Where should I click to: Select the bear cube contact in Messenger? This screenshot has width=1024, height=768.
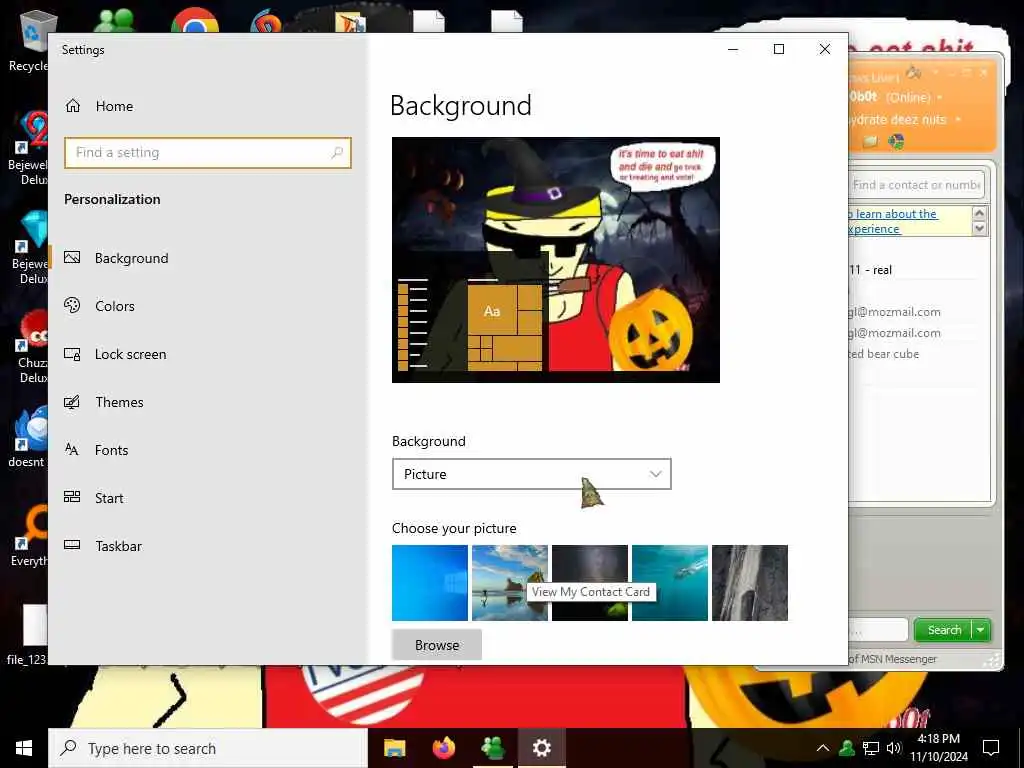tap(884, 354)
